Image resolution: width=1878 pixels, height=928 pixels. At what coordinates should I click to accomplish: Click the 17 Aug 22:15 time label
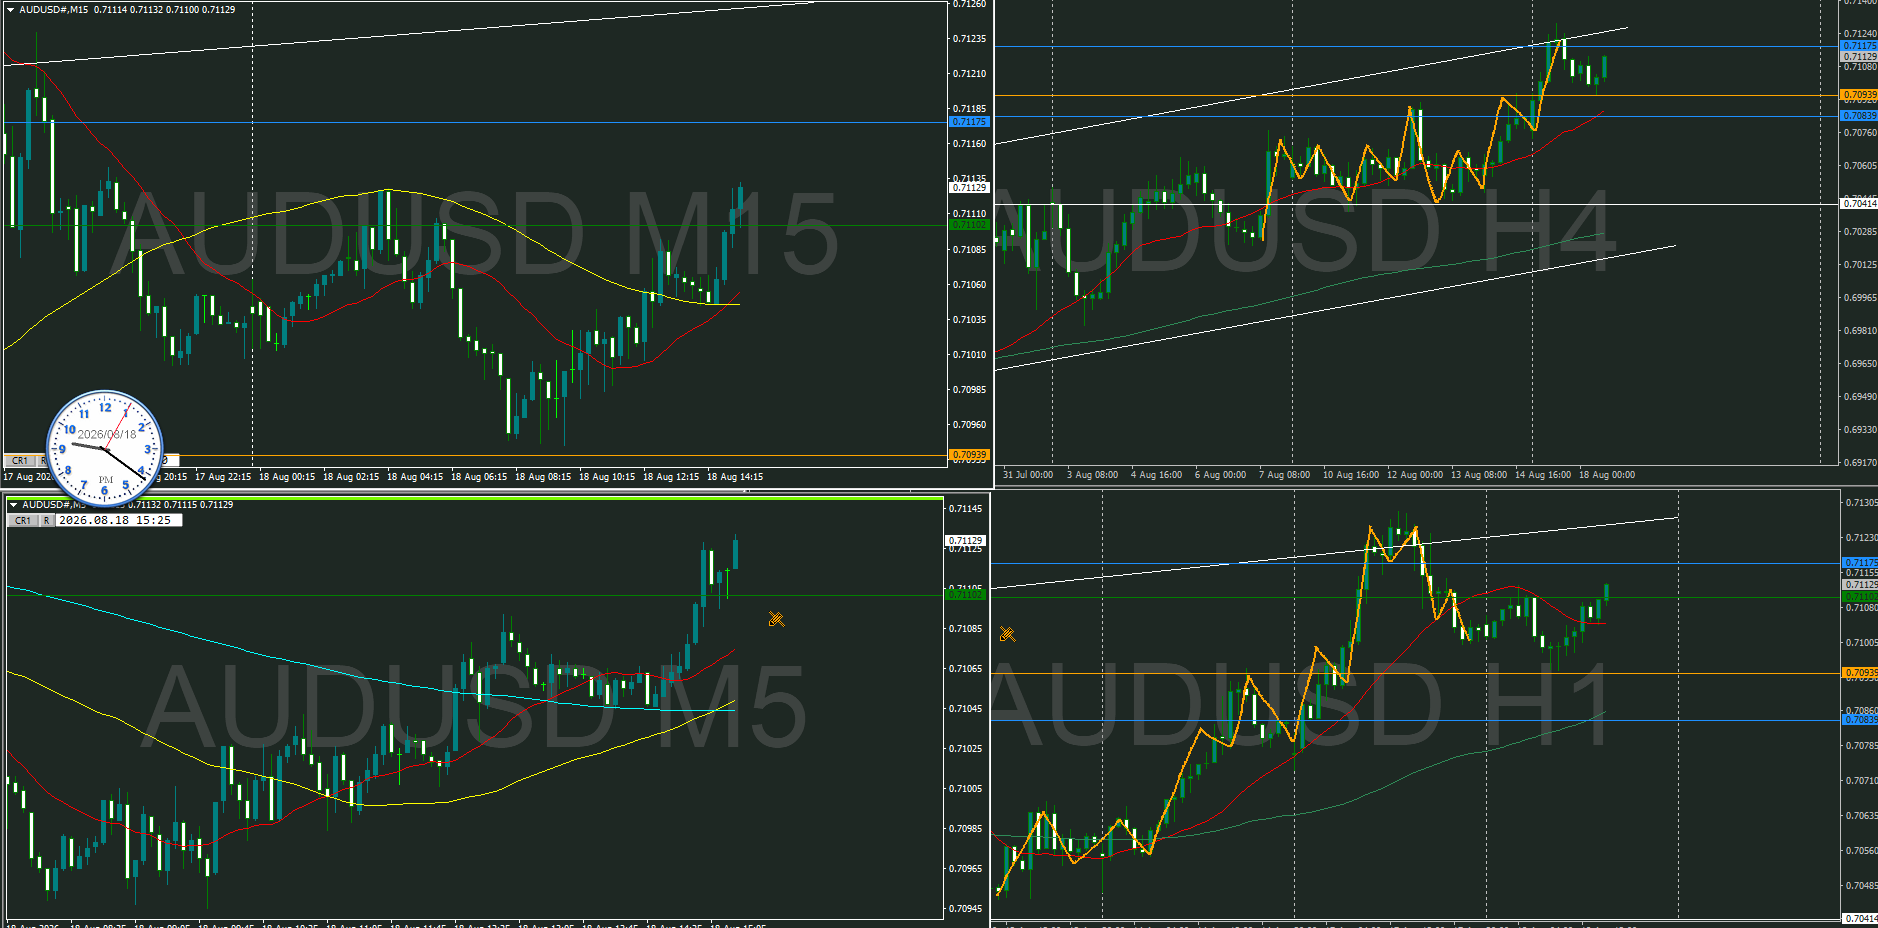(x=223, y=477)
